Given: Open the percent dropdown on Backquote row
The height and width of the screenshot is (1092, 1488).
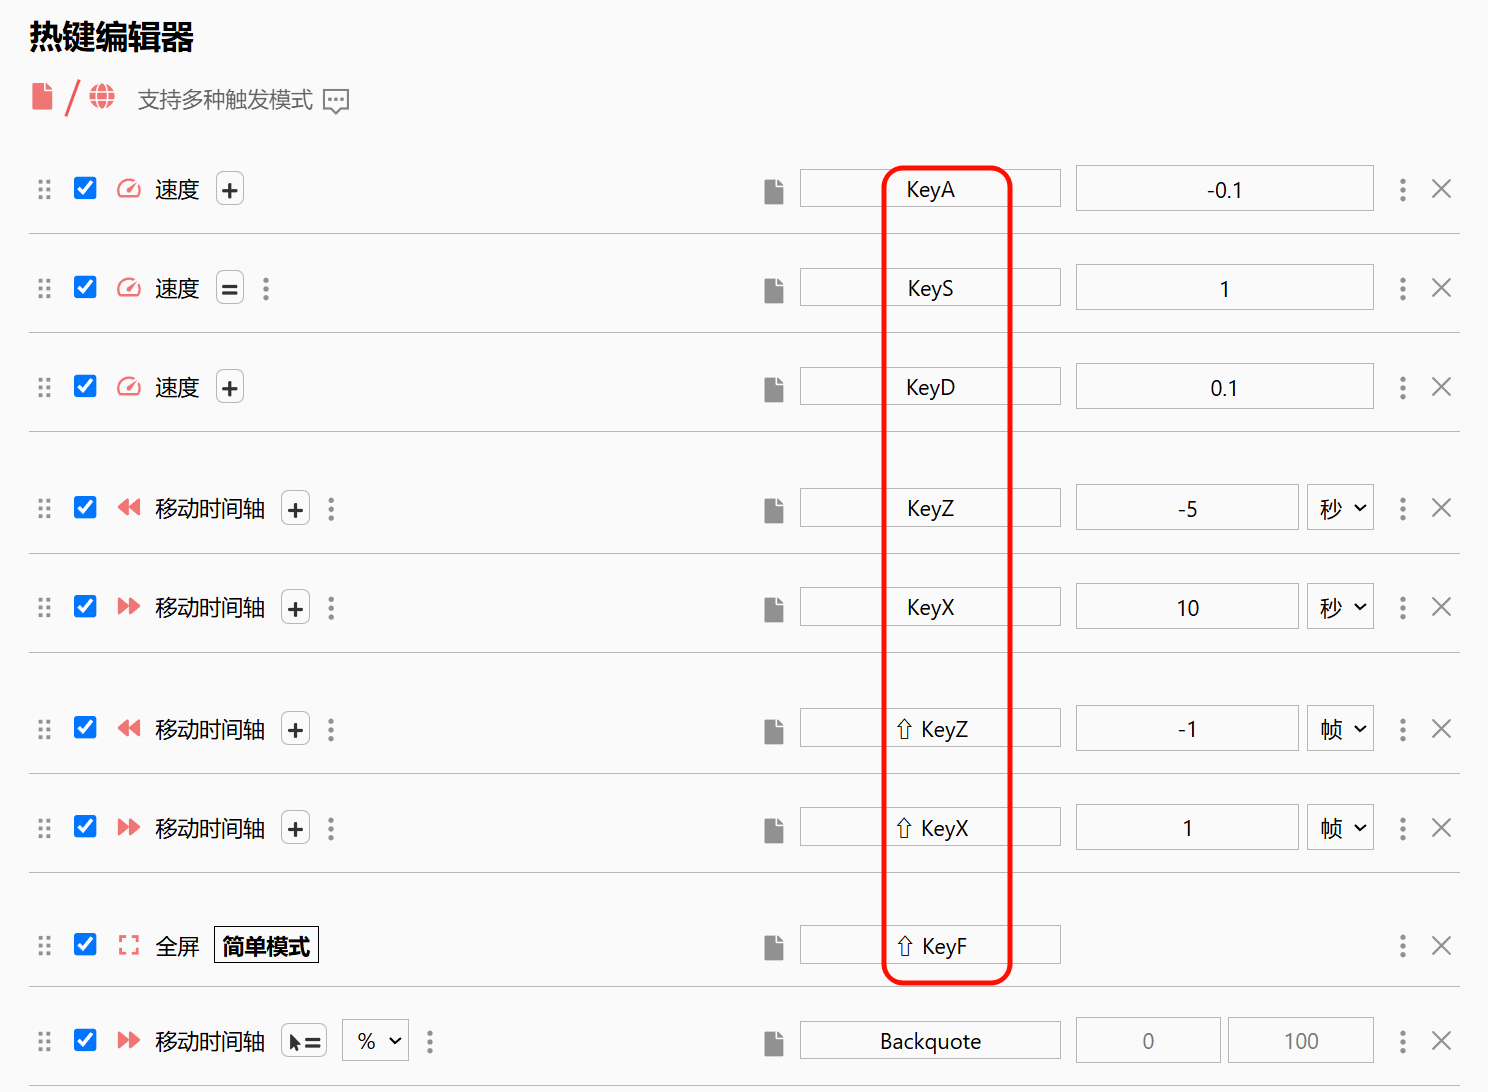Looking at the screenshot, I should [375, 1041].
